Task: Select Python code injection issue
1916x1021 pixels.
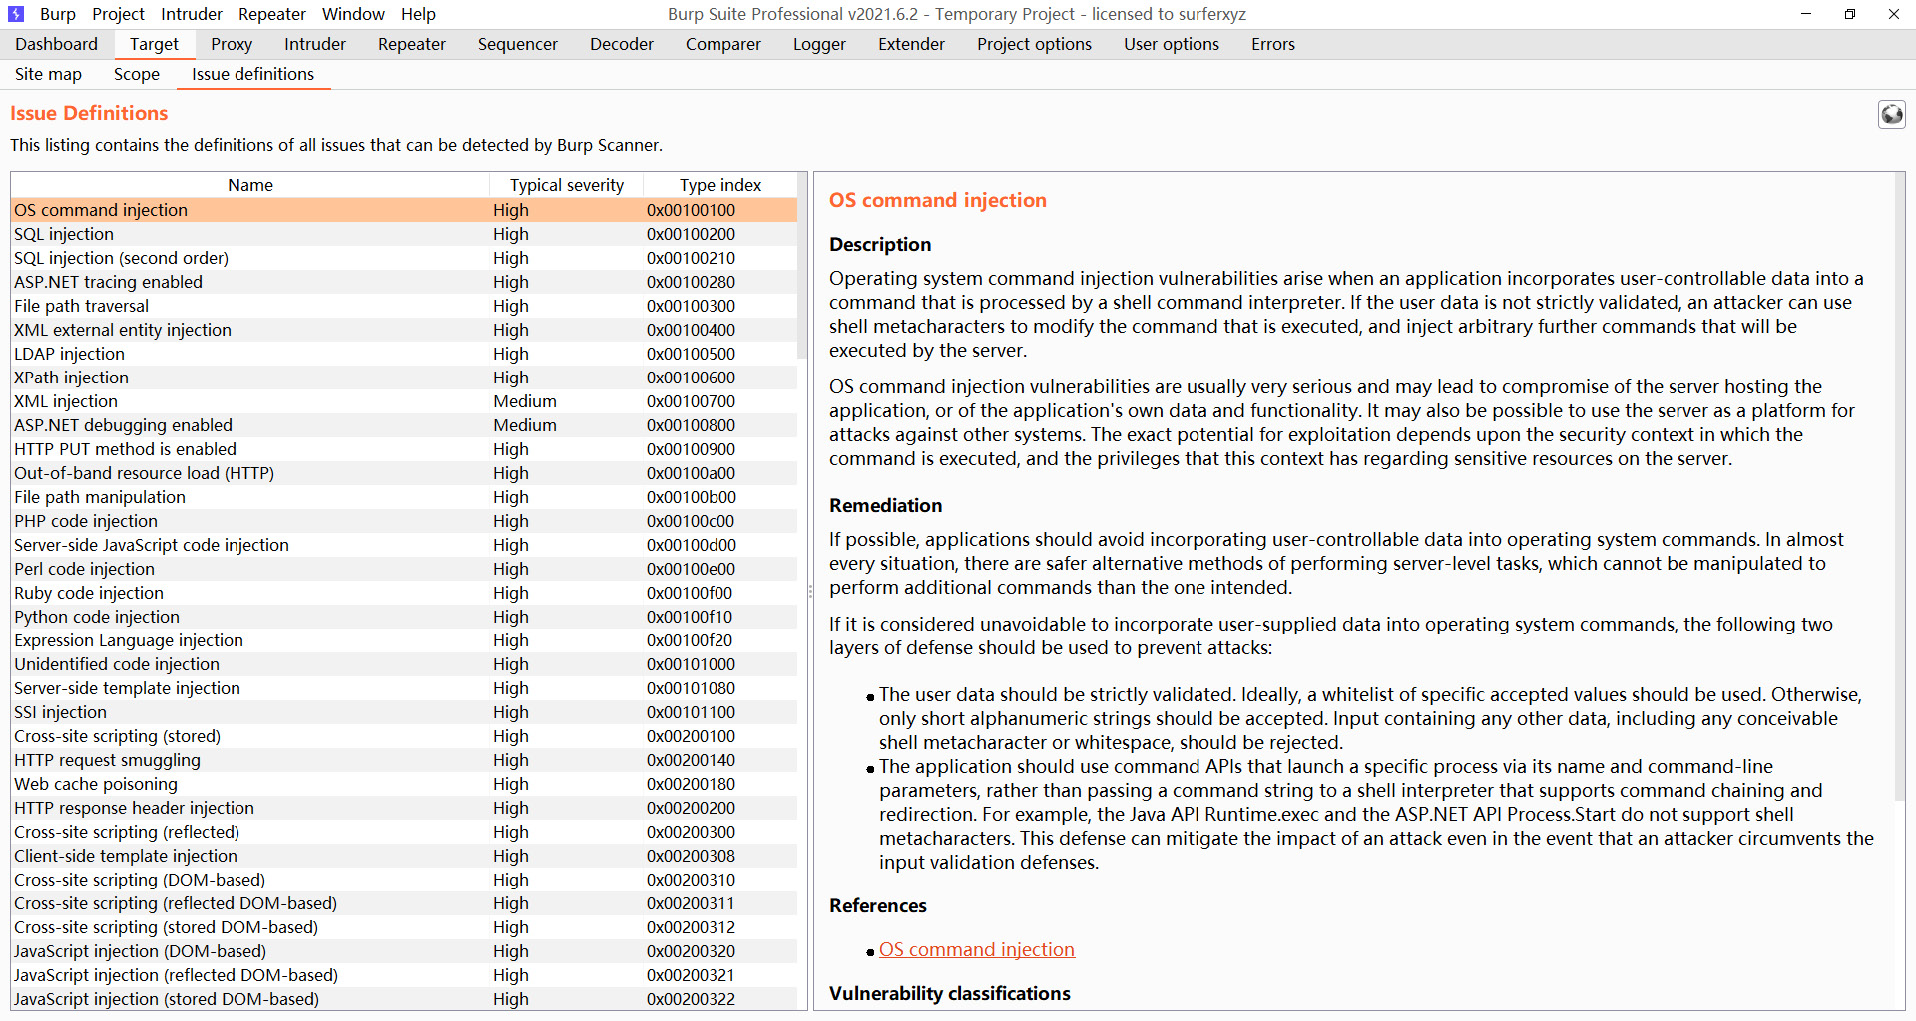Action: [x=404, y=617]
